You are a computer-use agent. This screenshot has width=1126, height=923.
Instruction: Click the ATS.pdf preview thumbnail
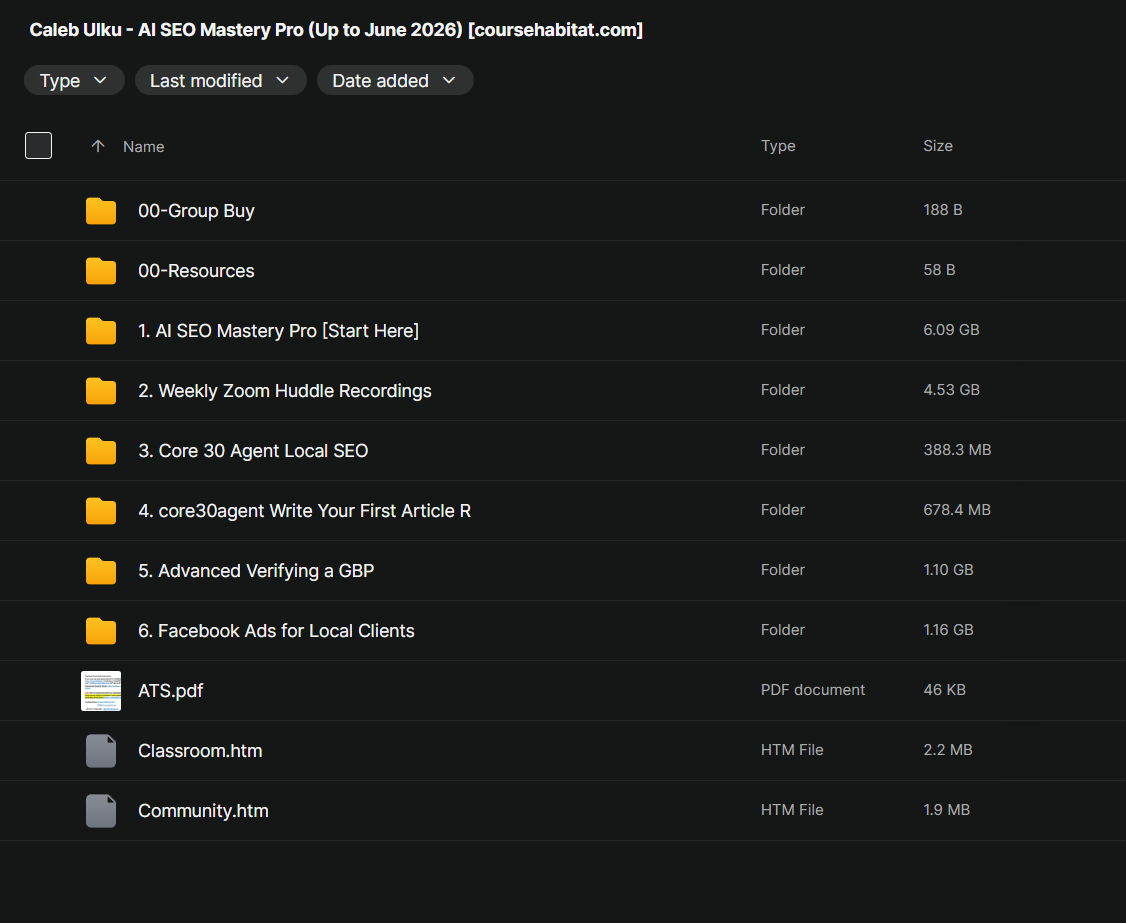(x=101, y=691)
